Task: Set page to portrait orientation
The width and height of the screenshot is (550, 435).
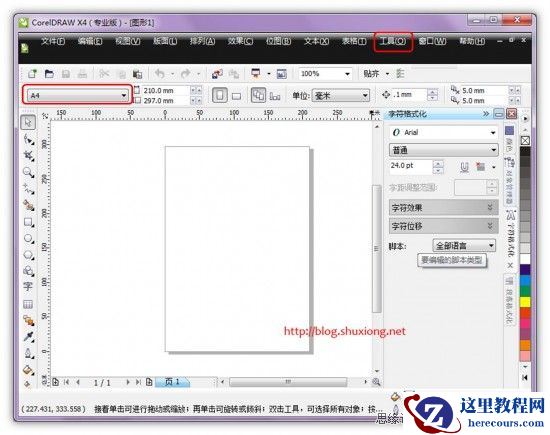Action: pyautogui.click(x=220, y=95)
